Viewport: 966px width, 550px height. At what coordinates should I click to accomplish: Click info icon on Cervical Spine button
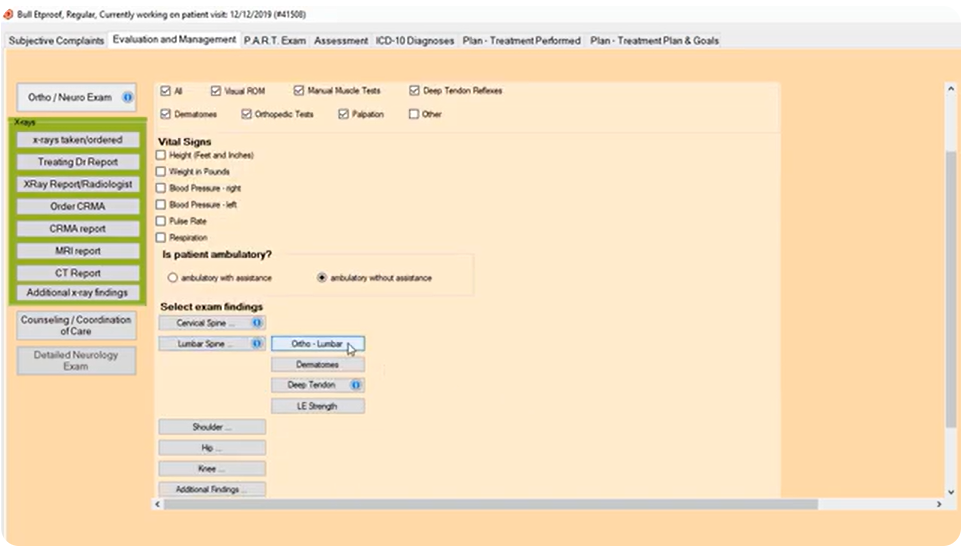point(257,323)
